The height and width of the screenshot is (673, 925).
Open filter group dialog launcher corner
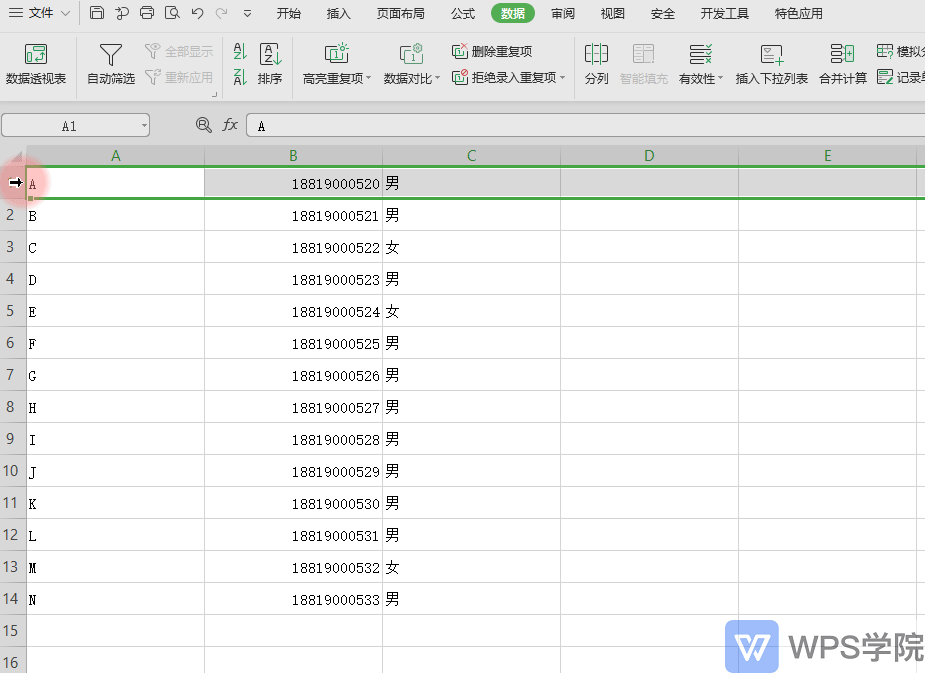214,94
